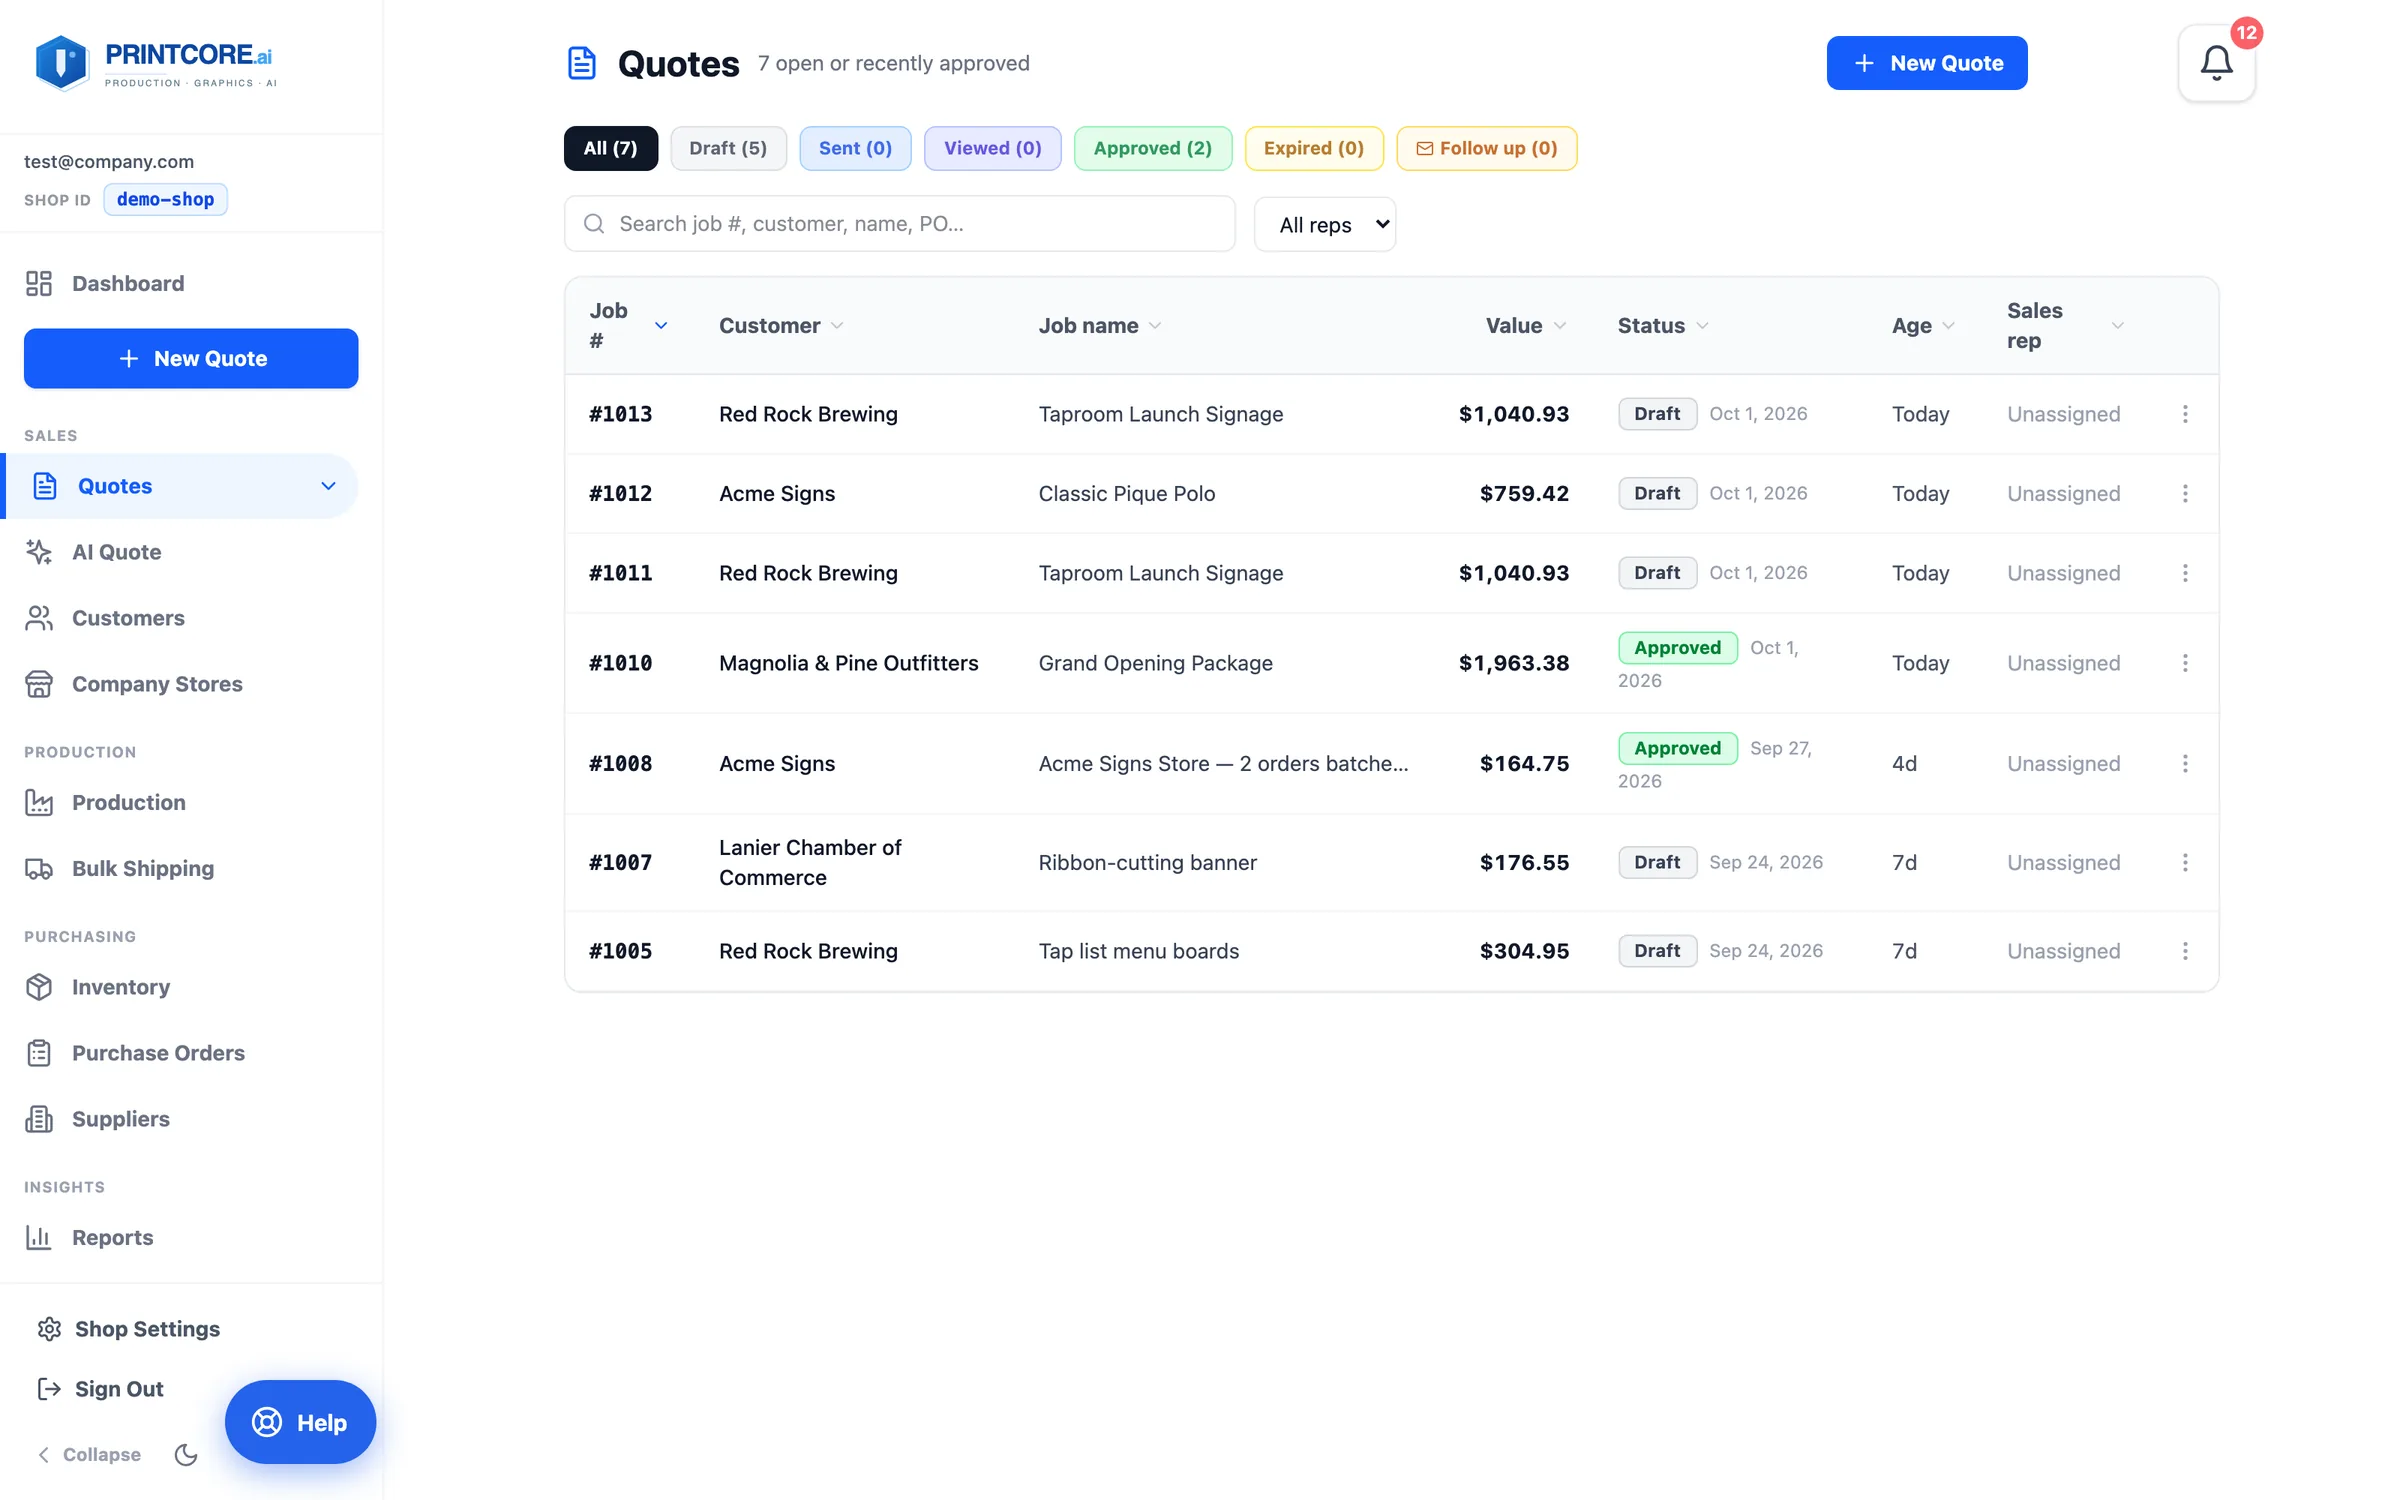Open the AI Quote sparkle icon

(x=39, y=552)
